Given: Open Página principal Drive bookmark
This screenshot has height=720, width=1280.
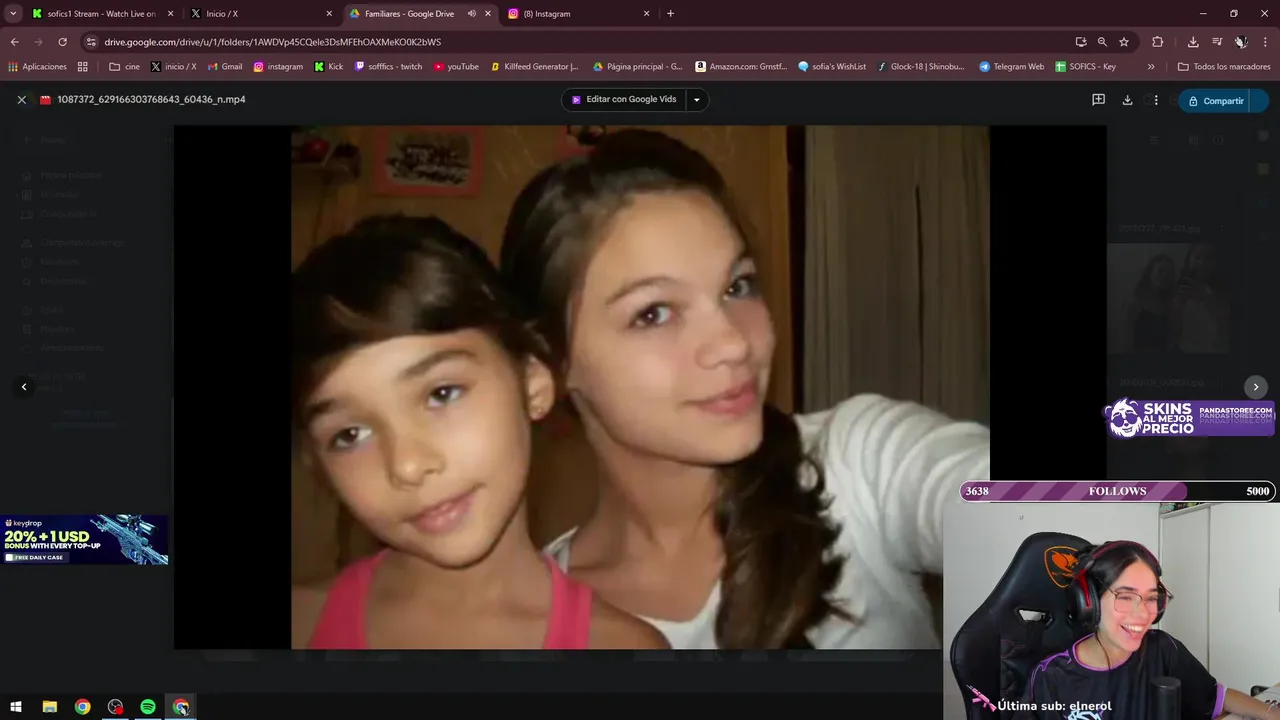Looking at the screenshot, I should [638, 67].
